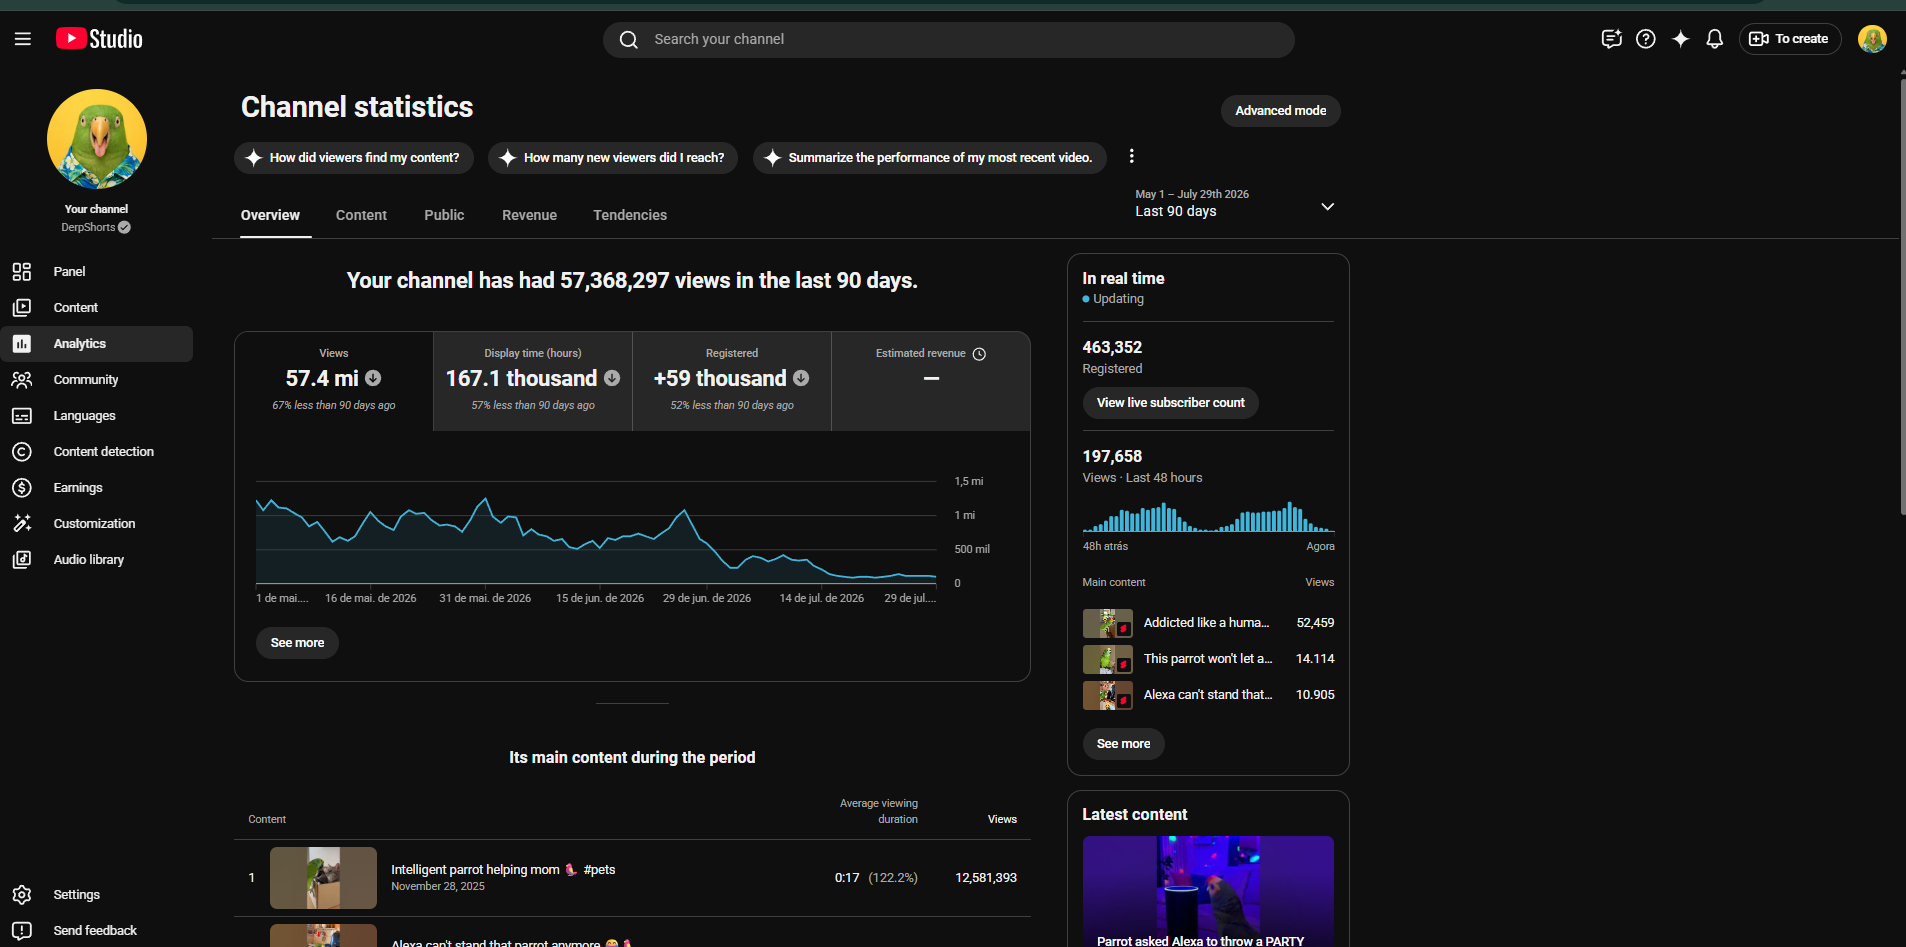The image size is (1906, 947).
Task: Open the help question mark icon
Action: [1646, 39]
